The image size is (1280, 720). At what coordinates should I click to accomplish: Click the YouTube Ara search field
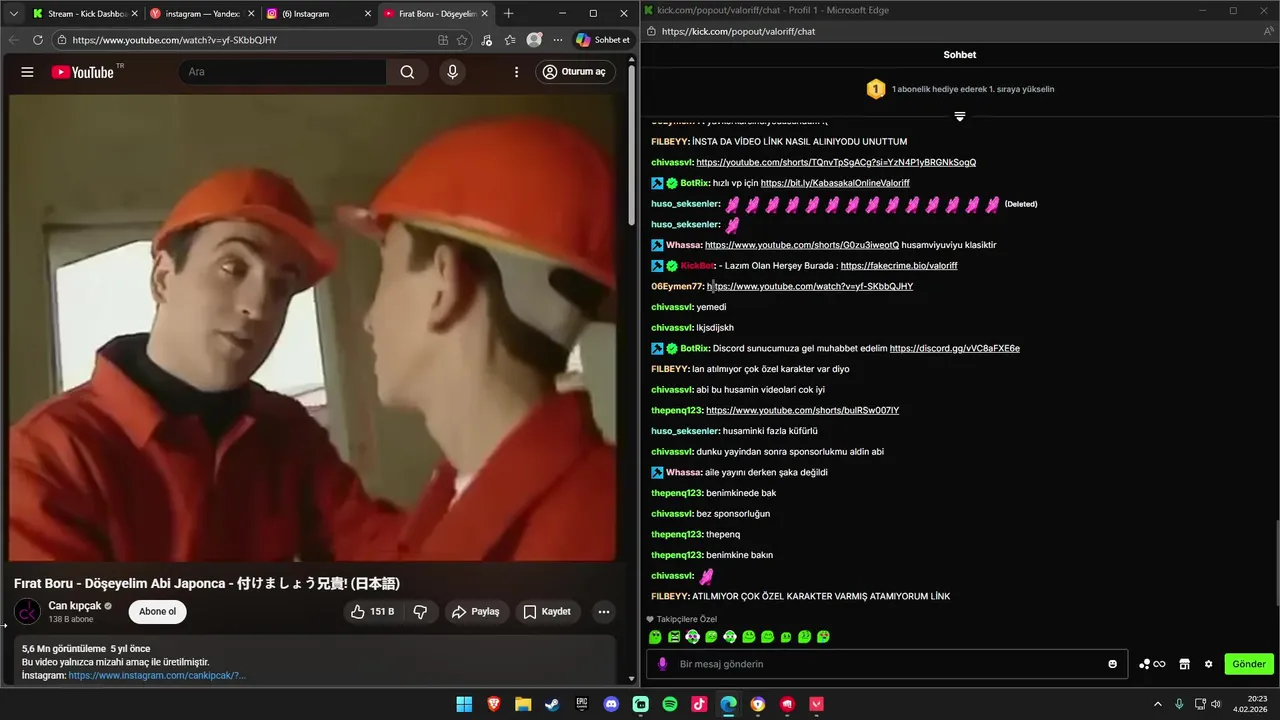pos(283,72)
